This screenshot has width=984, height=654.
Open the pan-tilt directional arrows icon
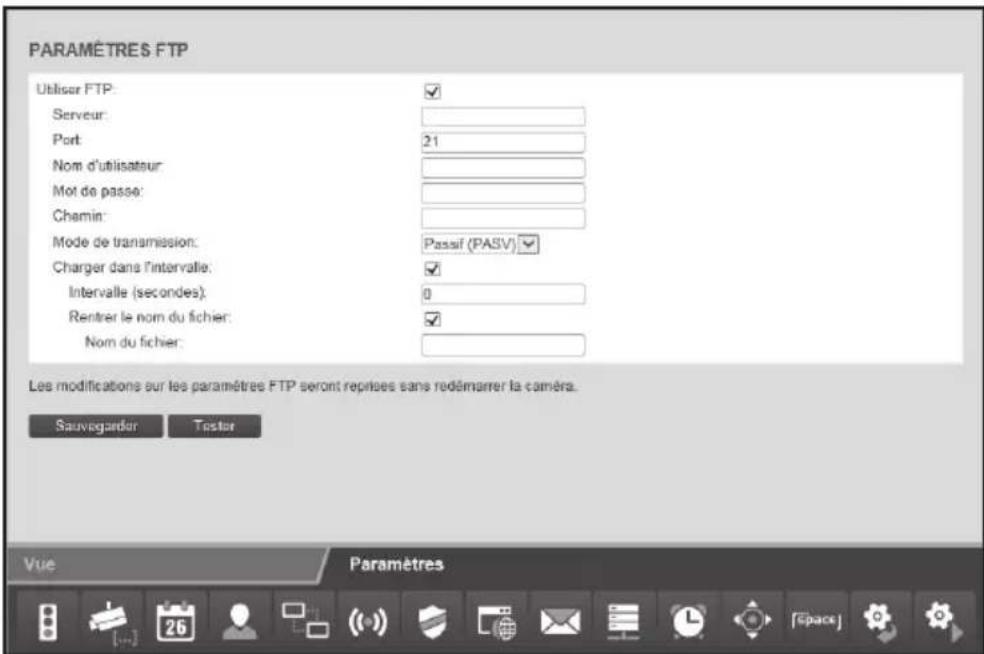click(752, 621)
